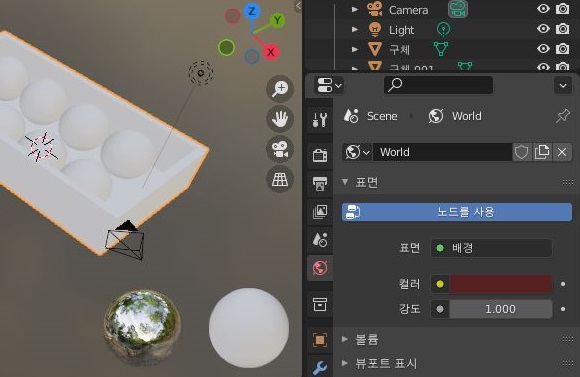Click the dark red 컬러 swatch
The image size is (580, 377).
pyautogui.click(x=501, y=284)
